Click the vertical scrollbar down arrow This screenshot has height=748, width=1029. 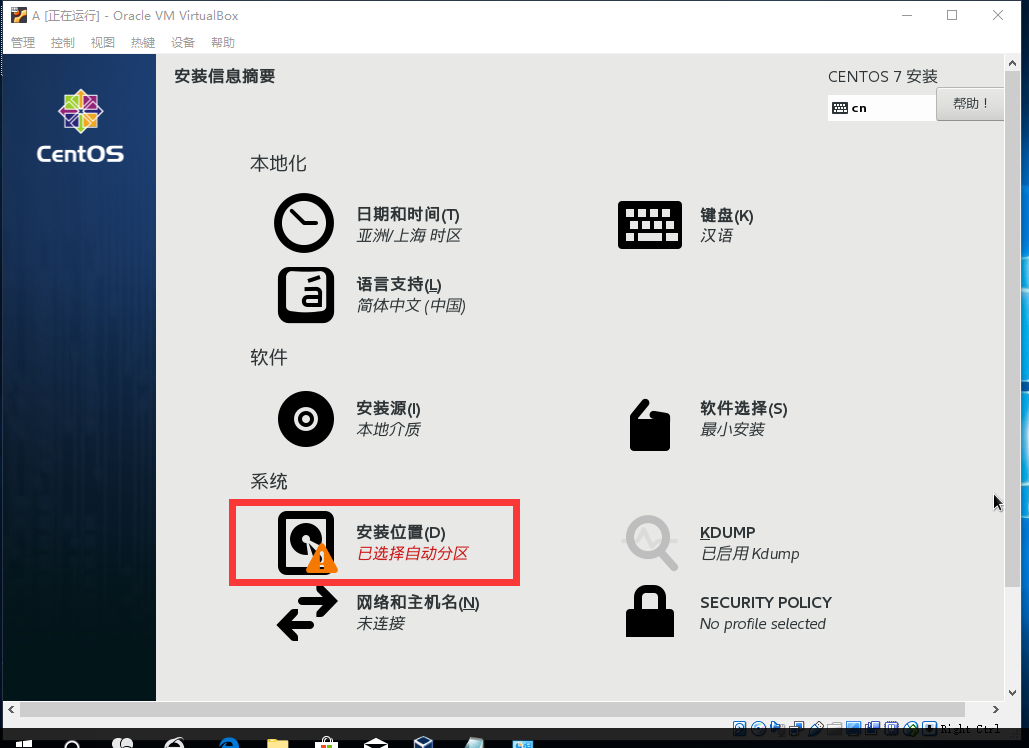1013,693
